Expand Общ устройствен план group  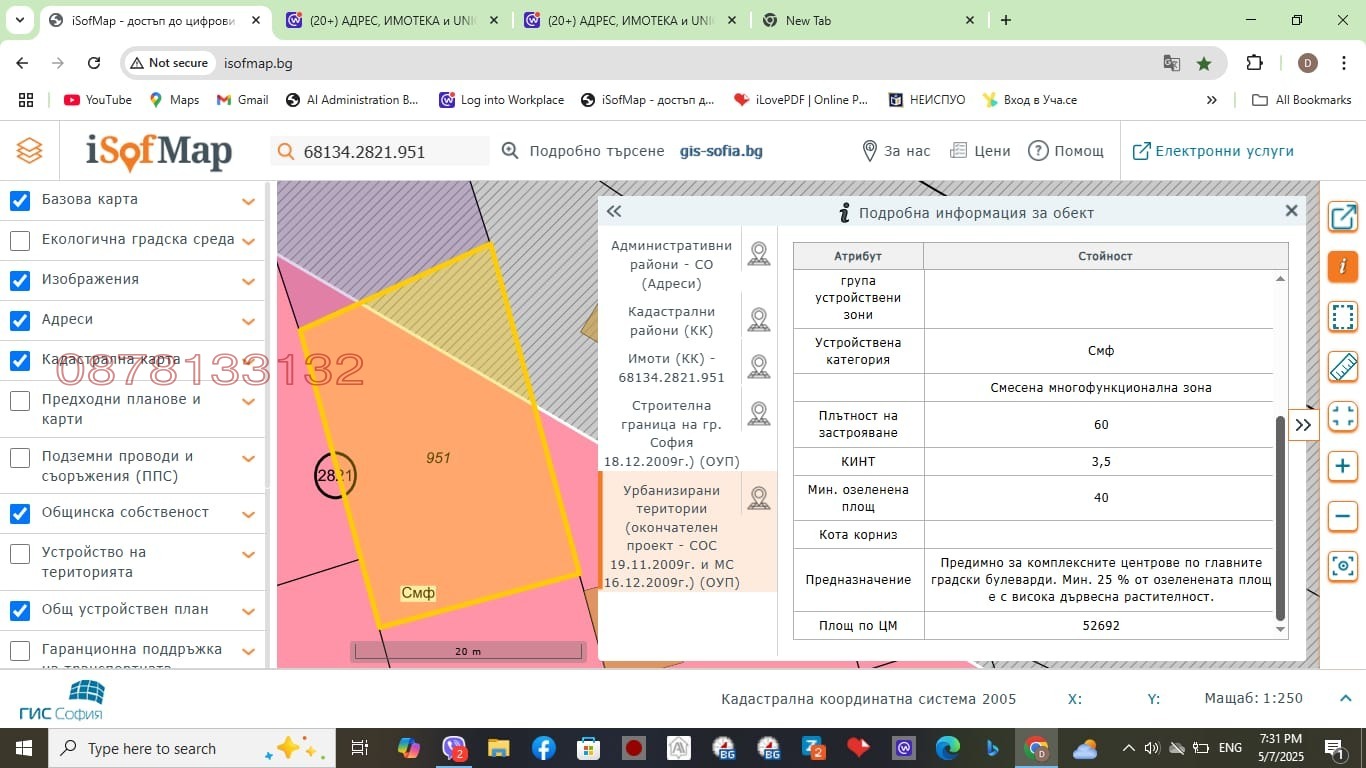(x=249, y=612)
